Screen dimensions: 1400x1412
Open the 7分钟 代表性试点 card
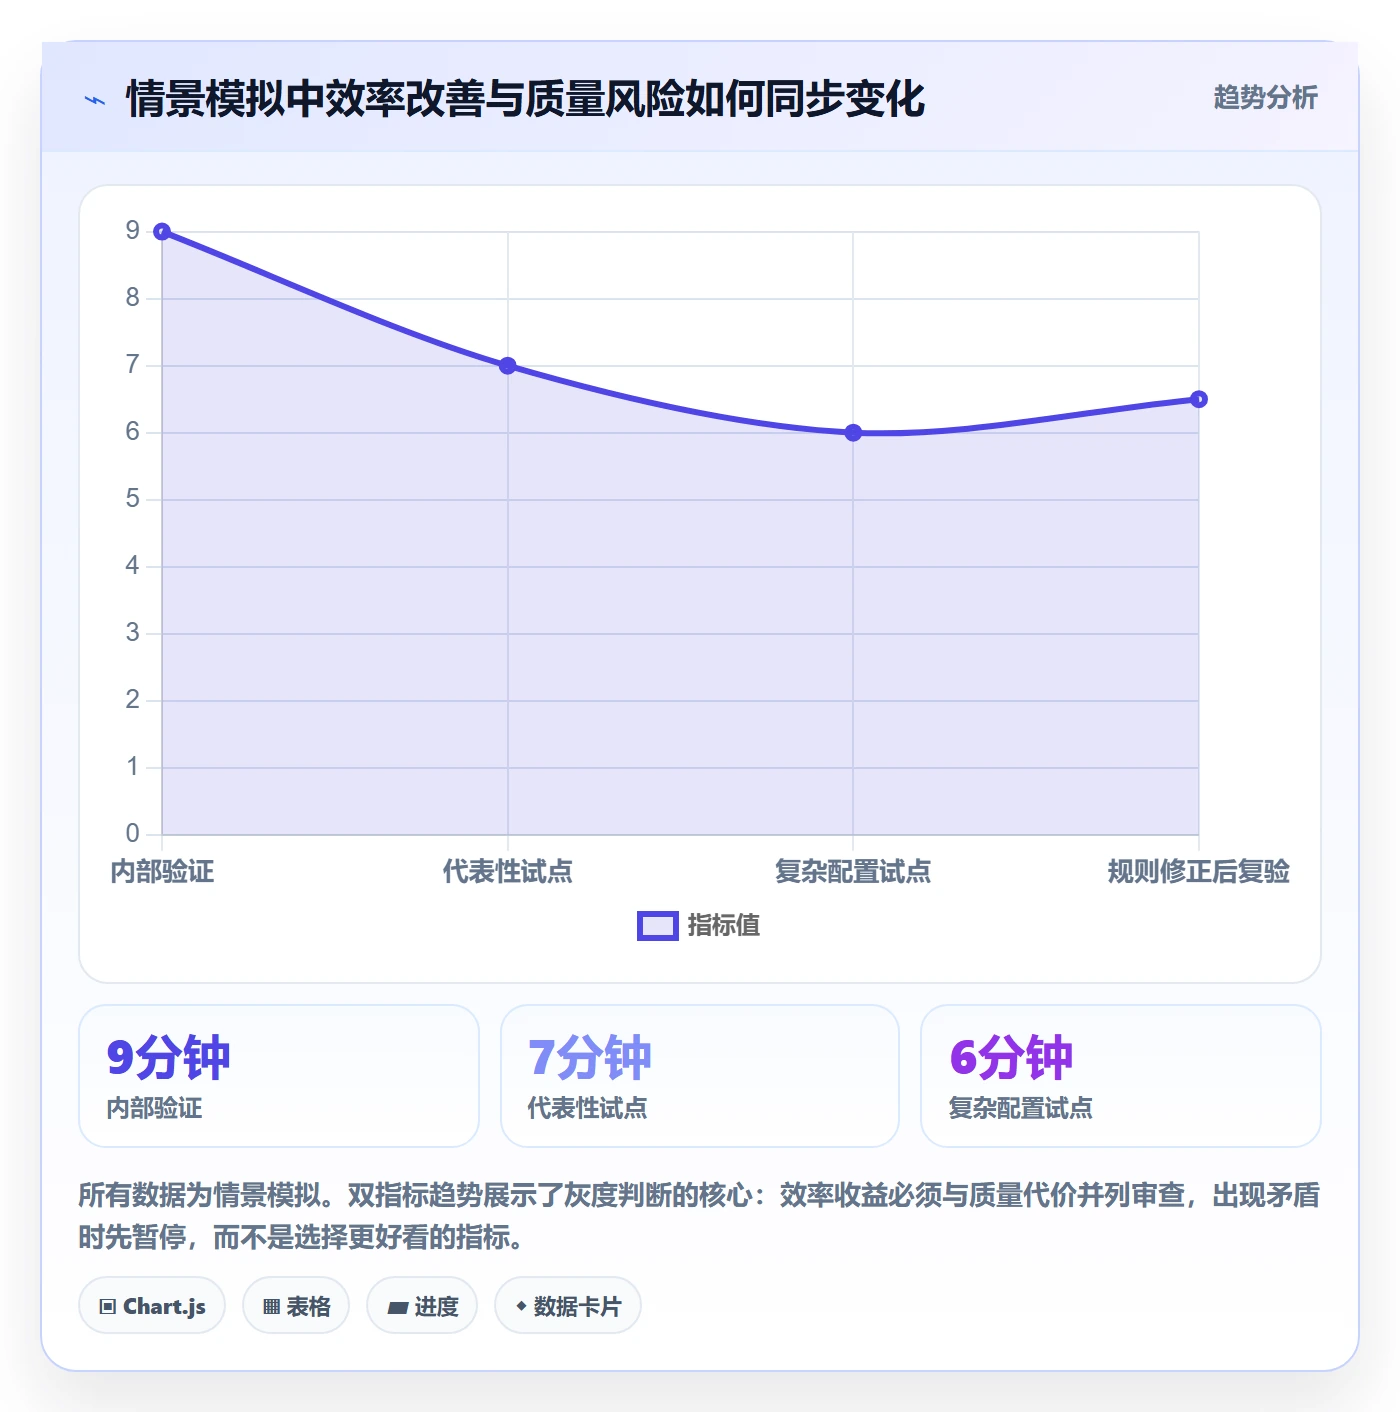tap(700, 1076)
